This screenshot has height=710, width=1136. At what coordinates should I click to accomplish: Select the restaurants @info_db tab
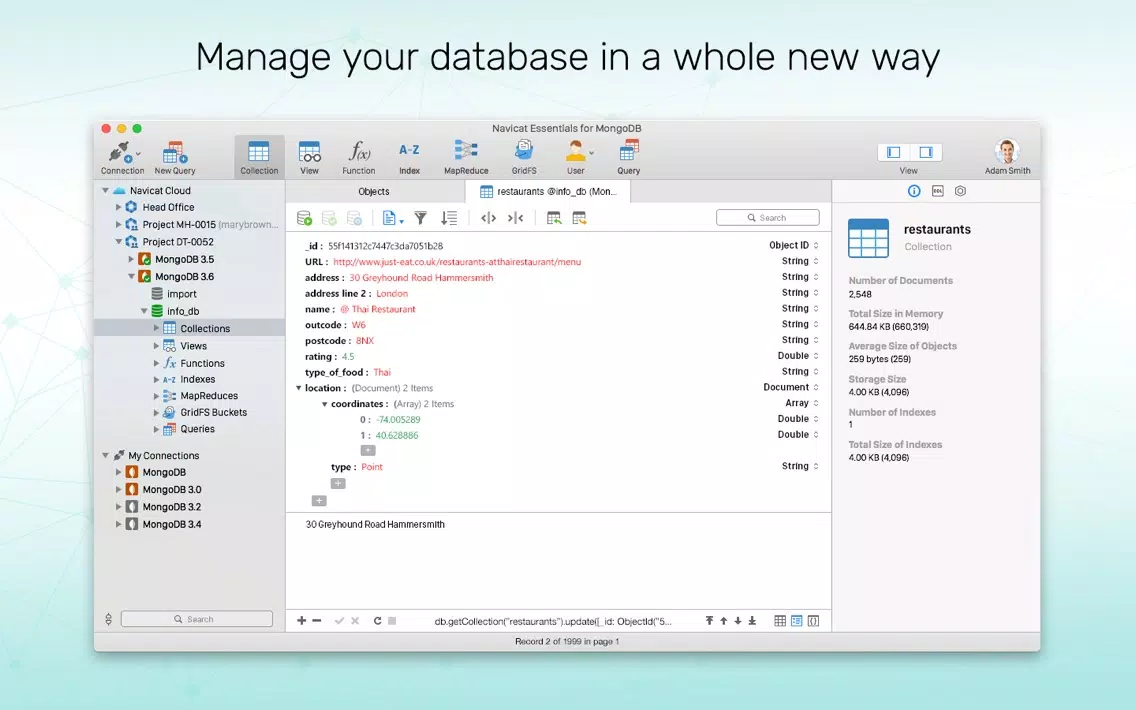(x=548, y=191)
